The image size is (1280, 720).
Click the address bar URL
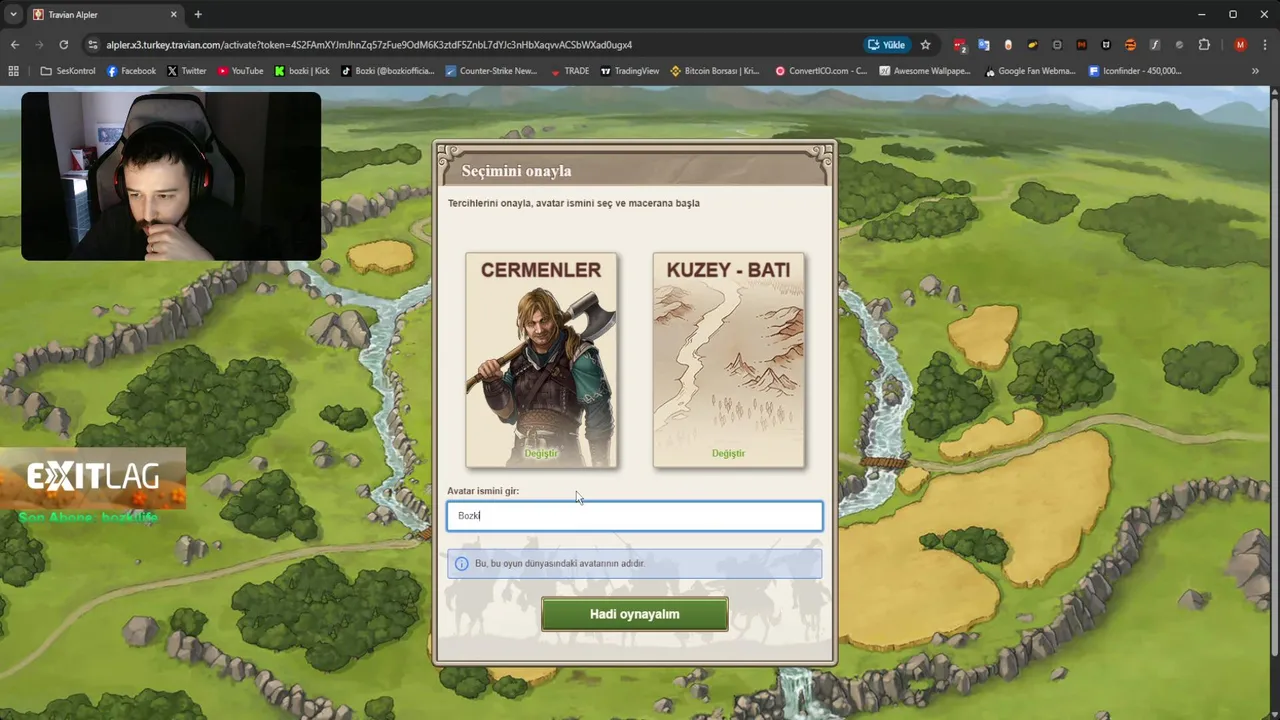[x=369, y=45]
